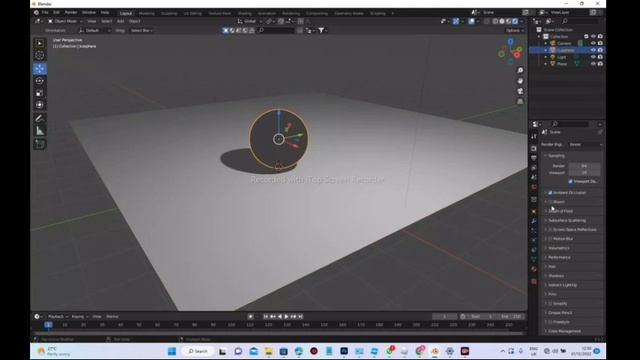640x360 pixels.
Task: Toggle X-ray mode in viewport header
Action: pos(487,21)
